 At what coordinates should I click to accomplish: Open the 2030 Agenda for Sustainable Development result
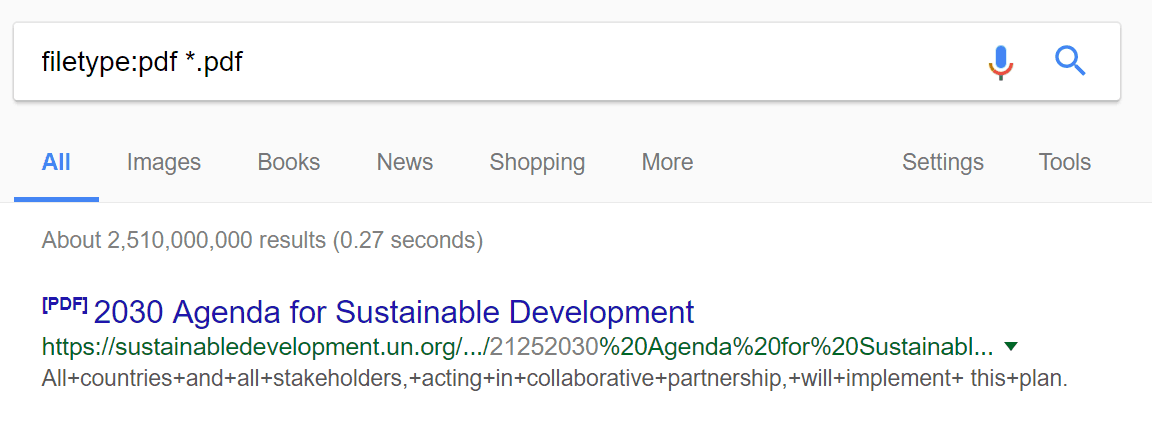tap(394, 312)
